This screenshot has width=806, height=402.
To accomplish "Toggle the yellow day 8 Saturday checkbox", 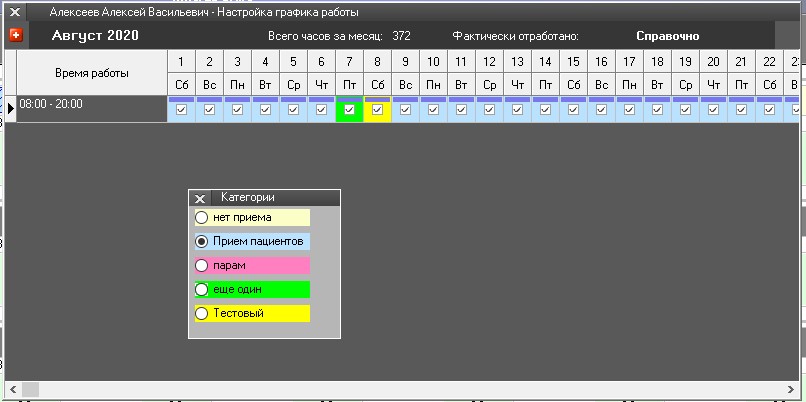I will (x=377, y=110).
